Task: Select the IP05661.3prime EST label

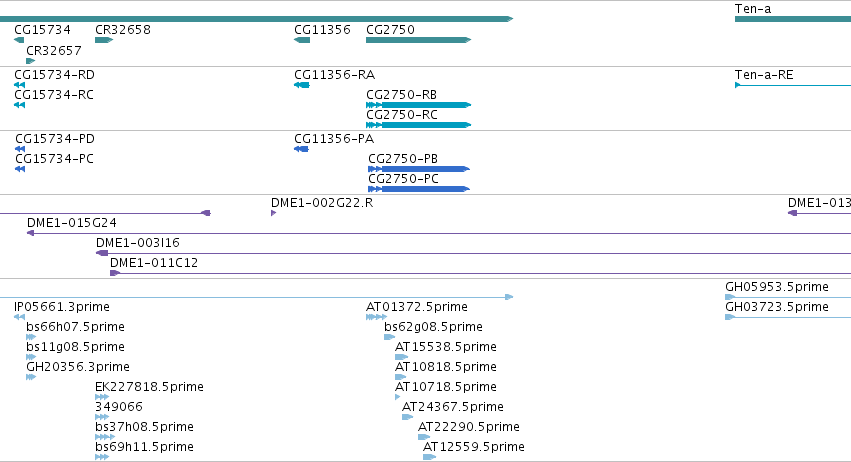Action: [62, 307]
